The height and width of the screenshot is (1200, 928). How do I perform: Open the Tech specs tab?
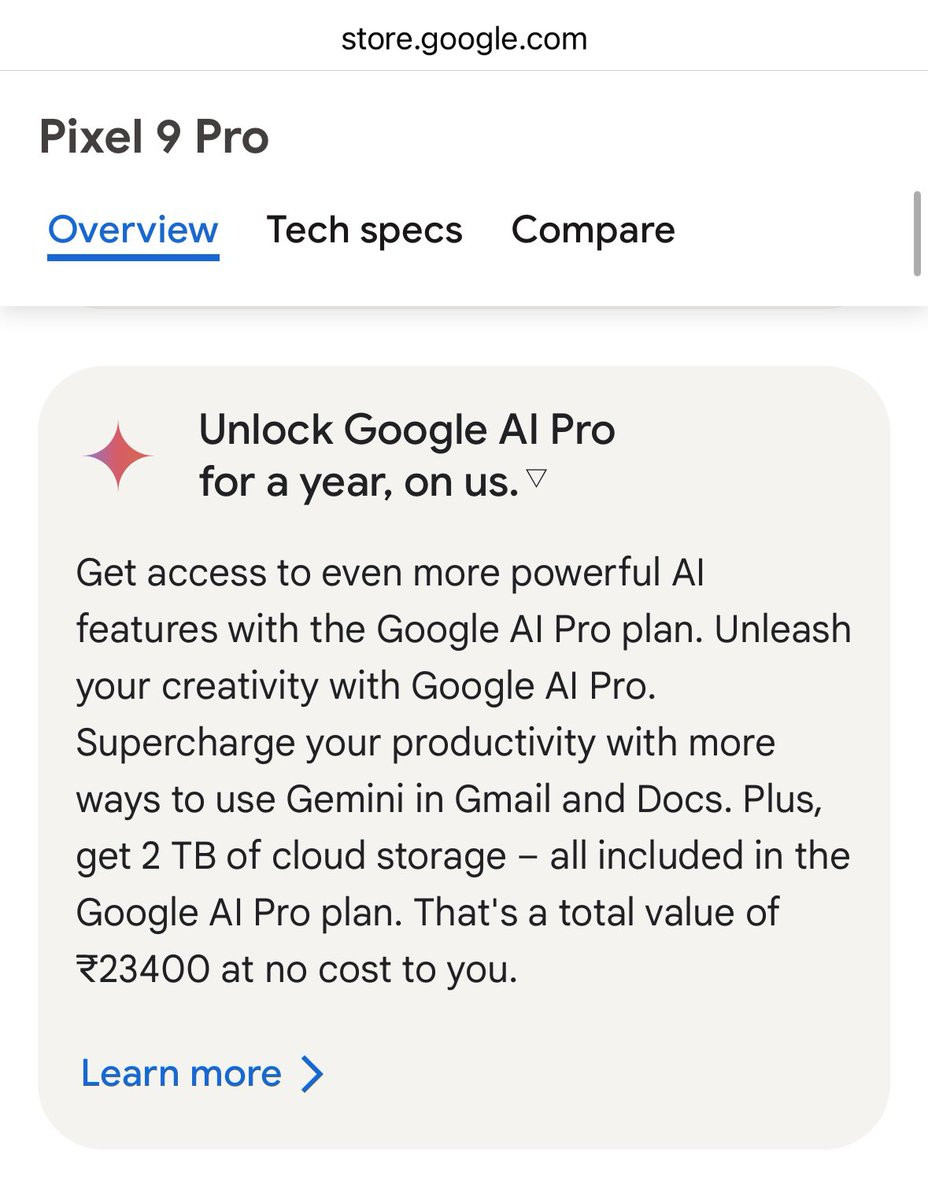click(364, 230)
